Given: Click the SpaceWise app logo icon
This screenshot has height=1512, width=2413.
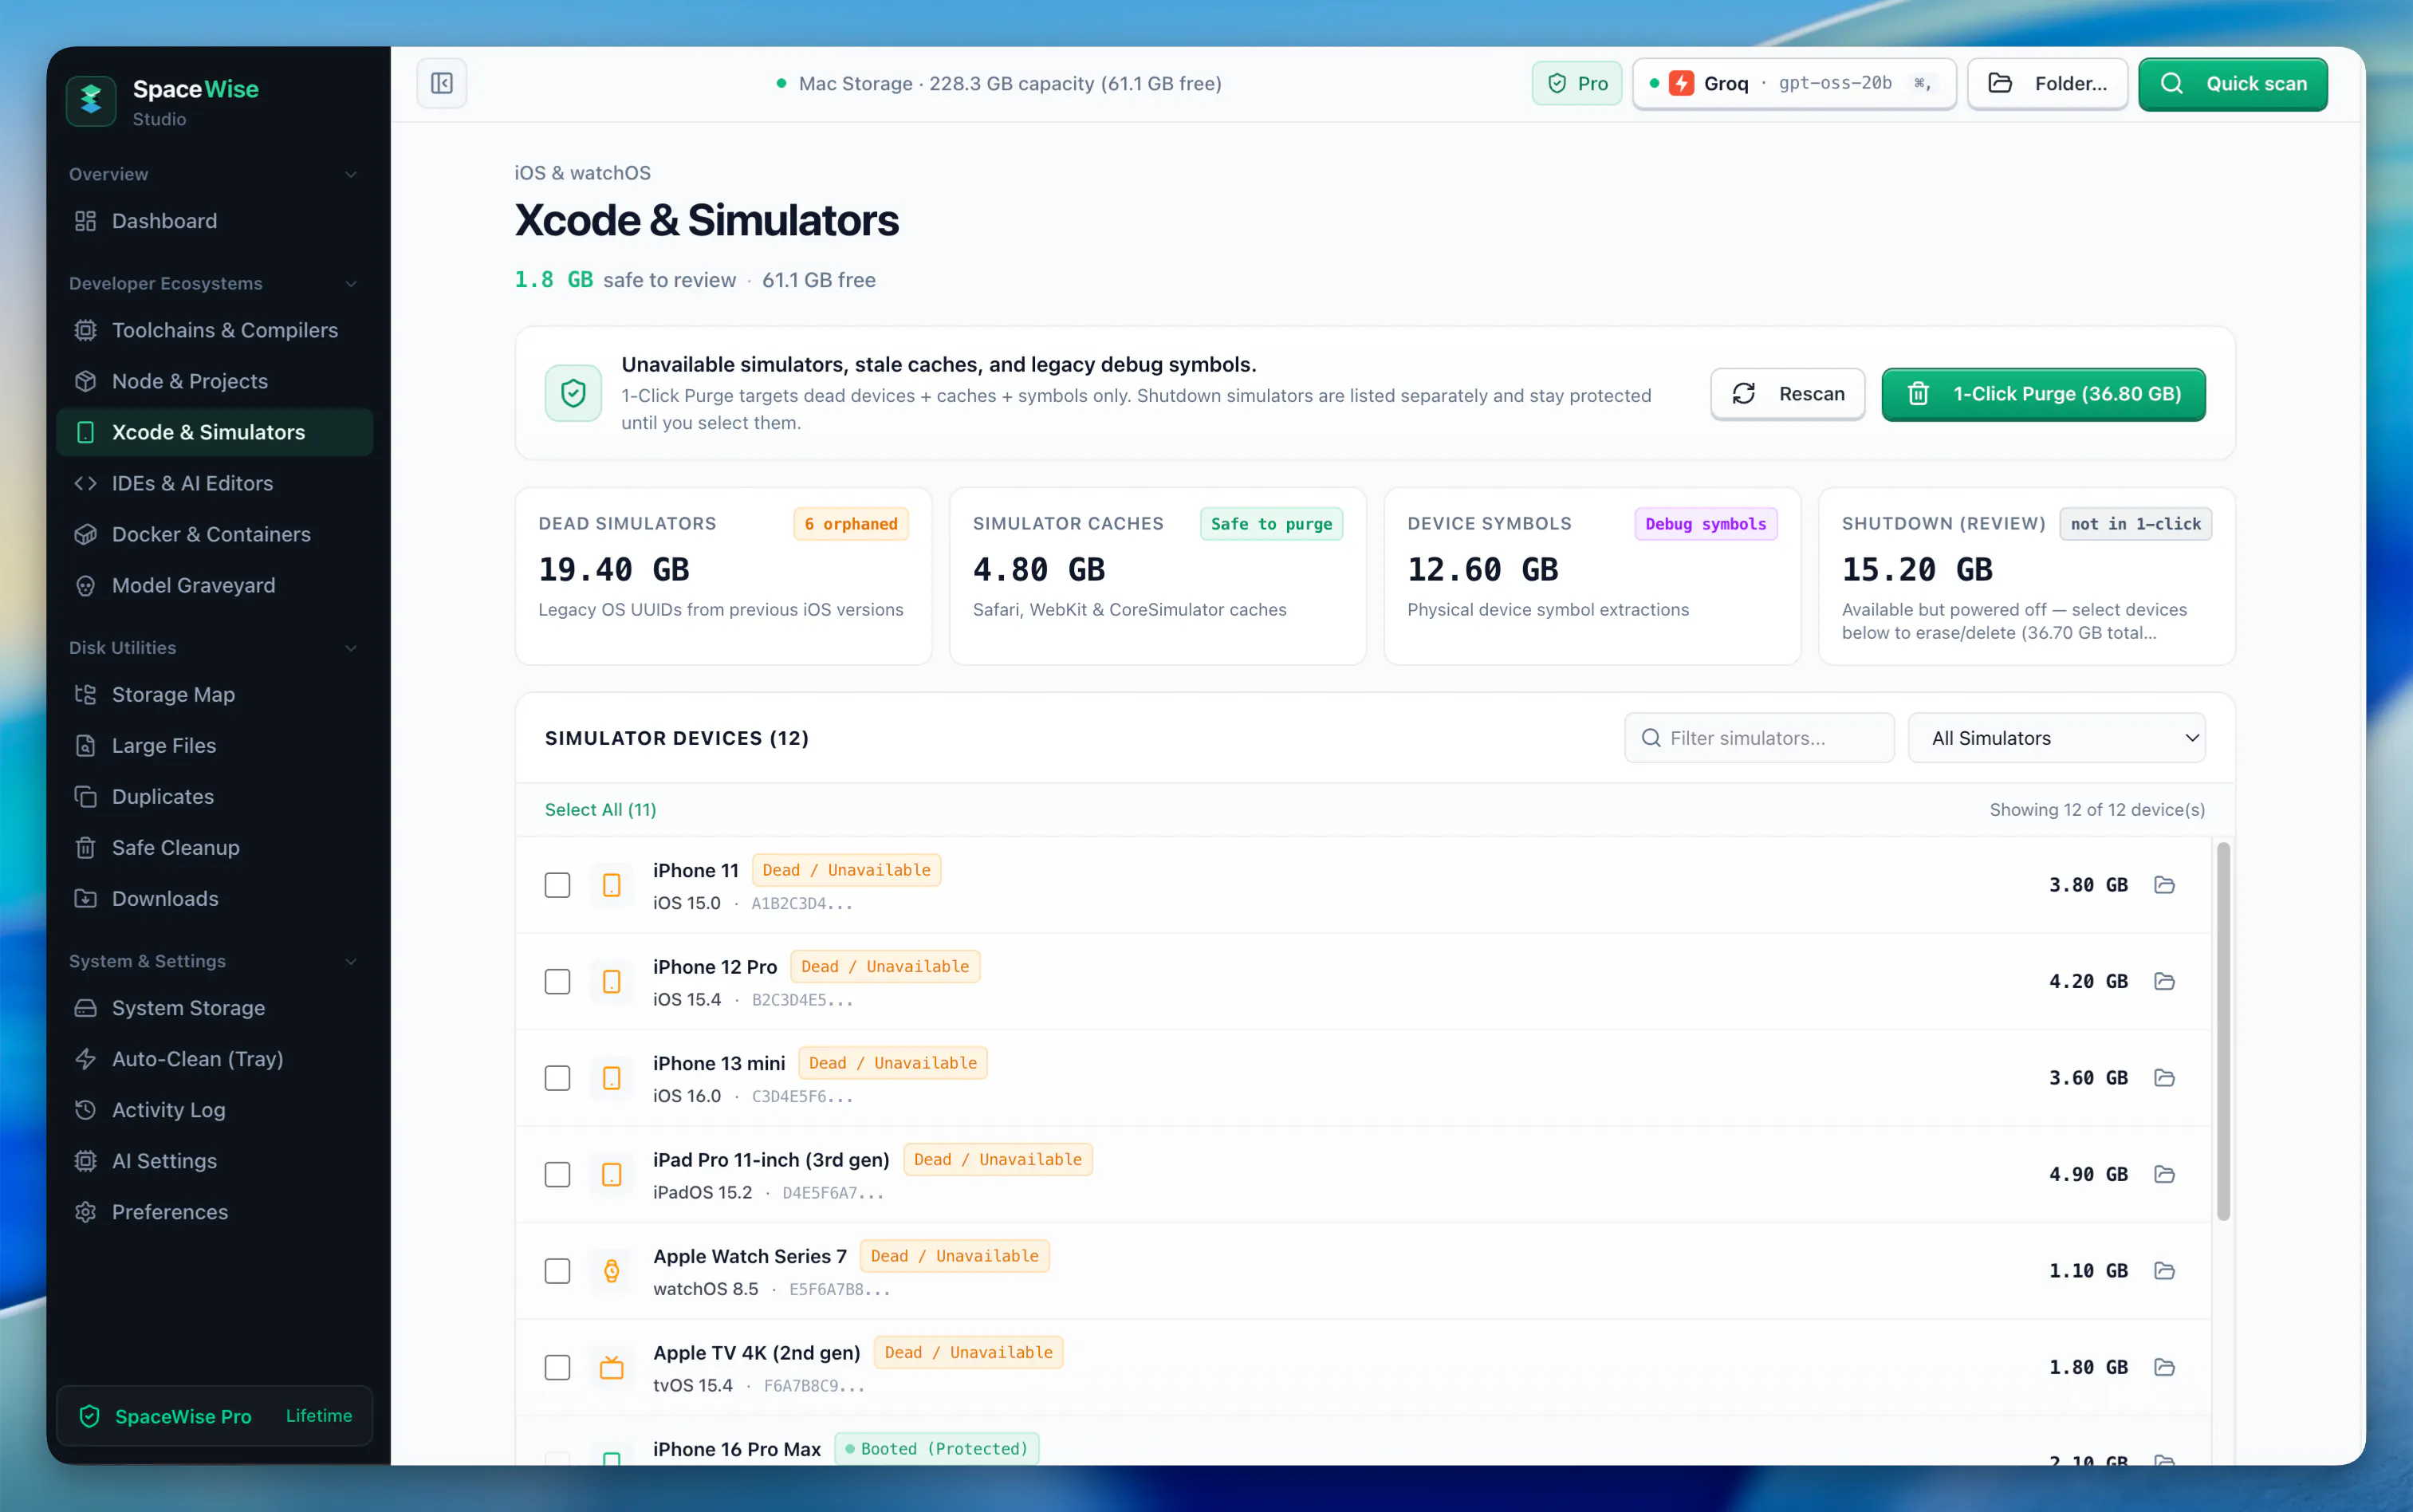Looking at the screenshot, I should tap(91, 101).
